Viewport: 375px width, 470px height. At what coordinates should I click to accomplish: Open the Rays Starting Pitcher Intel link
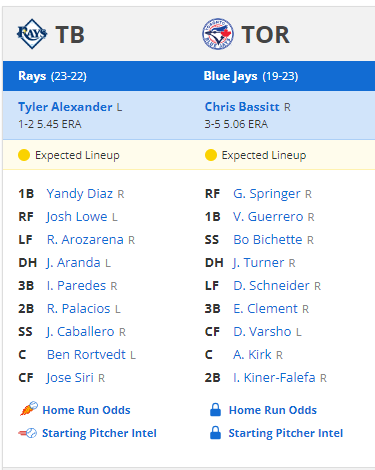click(99, 433)
